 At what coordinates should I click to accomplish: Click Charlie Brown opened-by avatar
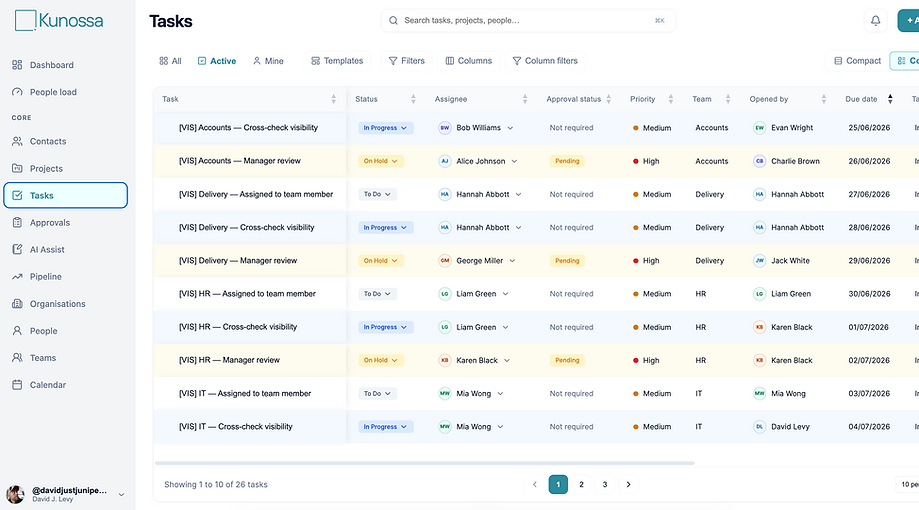[x=760, y=161]
